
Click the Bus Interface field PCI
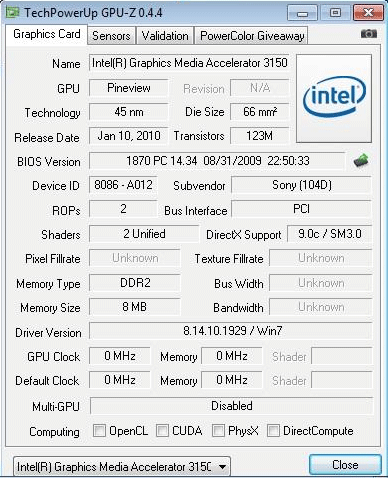(301, 209)
